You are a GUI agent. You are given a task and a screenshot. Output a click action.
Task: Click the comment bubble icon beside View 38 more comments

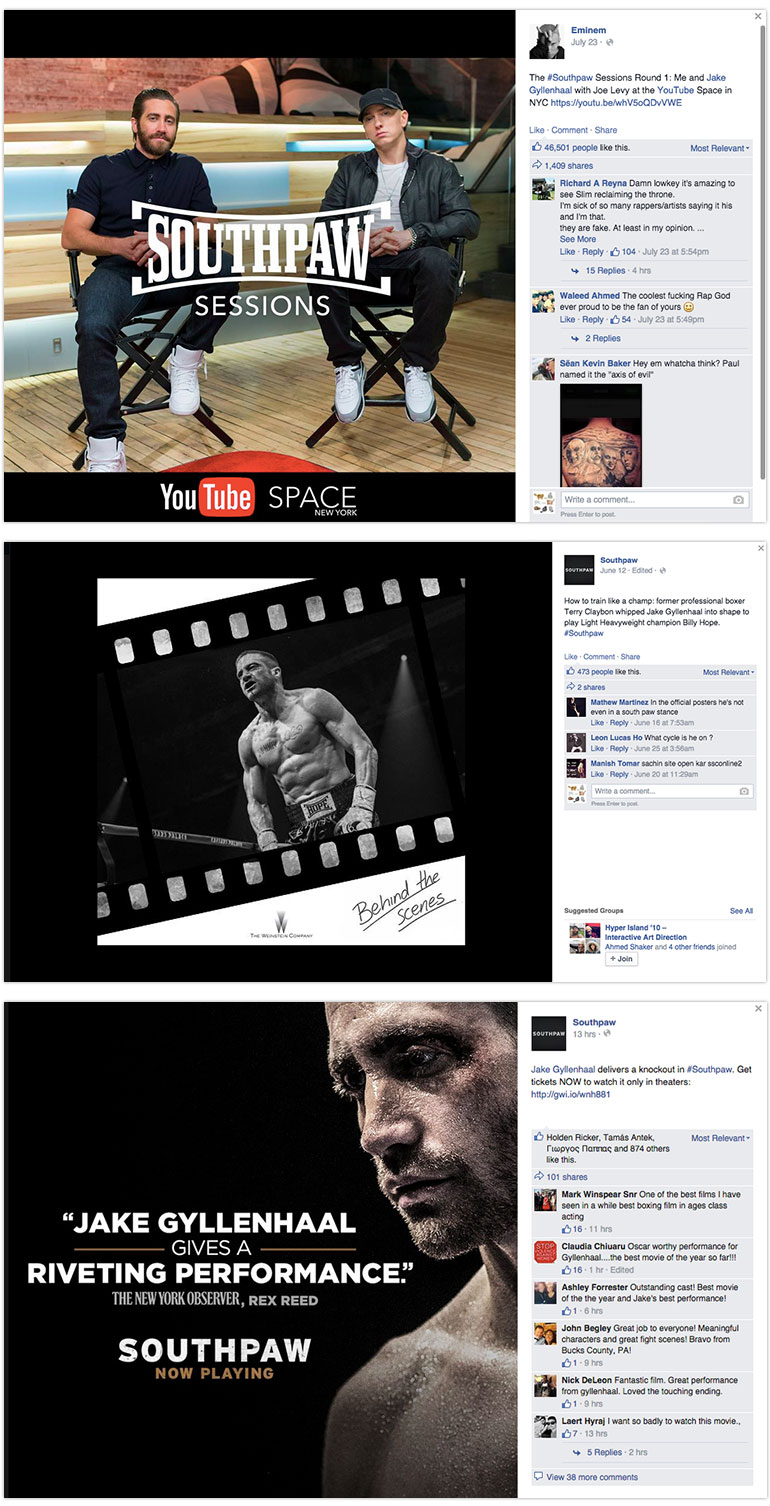[539, 1476]
